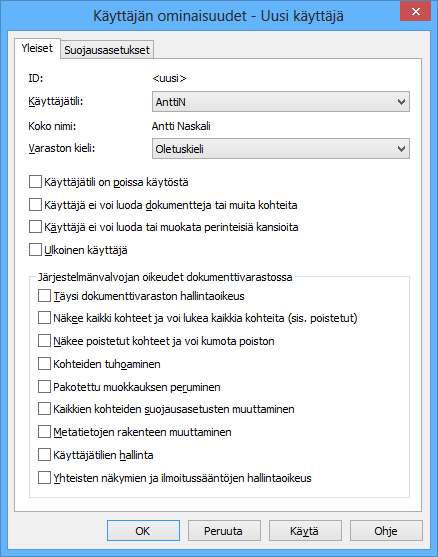The width and height of the screenshot is (438, 557).
Task: Tick 'Käyttäjä ei voi luoda tai muokata perinteisiä kansioita'
Action: click(x=35, y=227)
